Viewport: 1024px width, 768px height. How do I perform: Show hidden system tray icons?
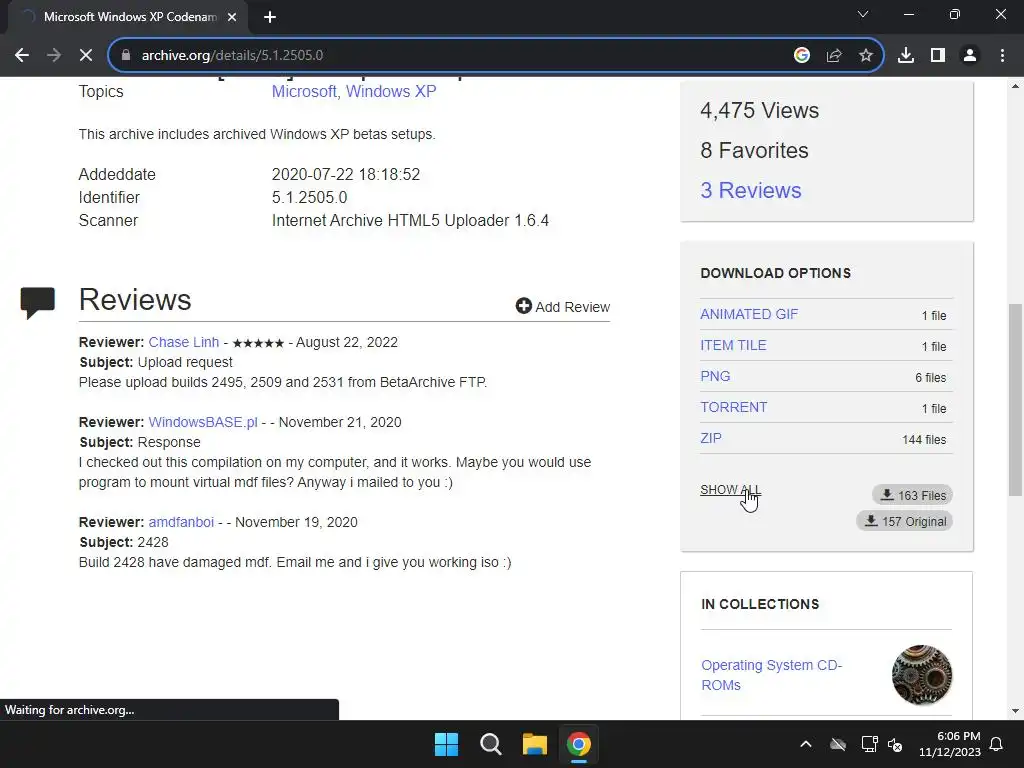806,744
